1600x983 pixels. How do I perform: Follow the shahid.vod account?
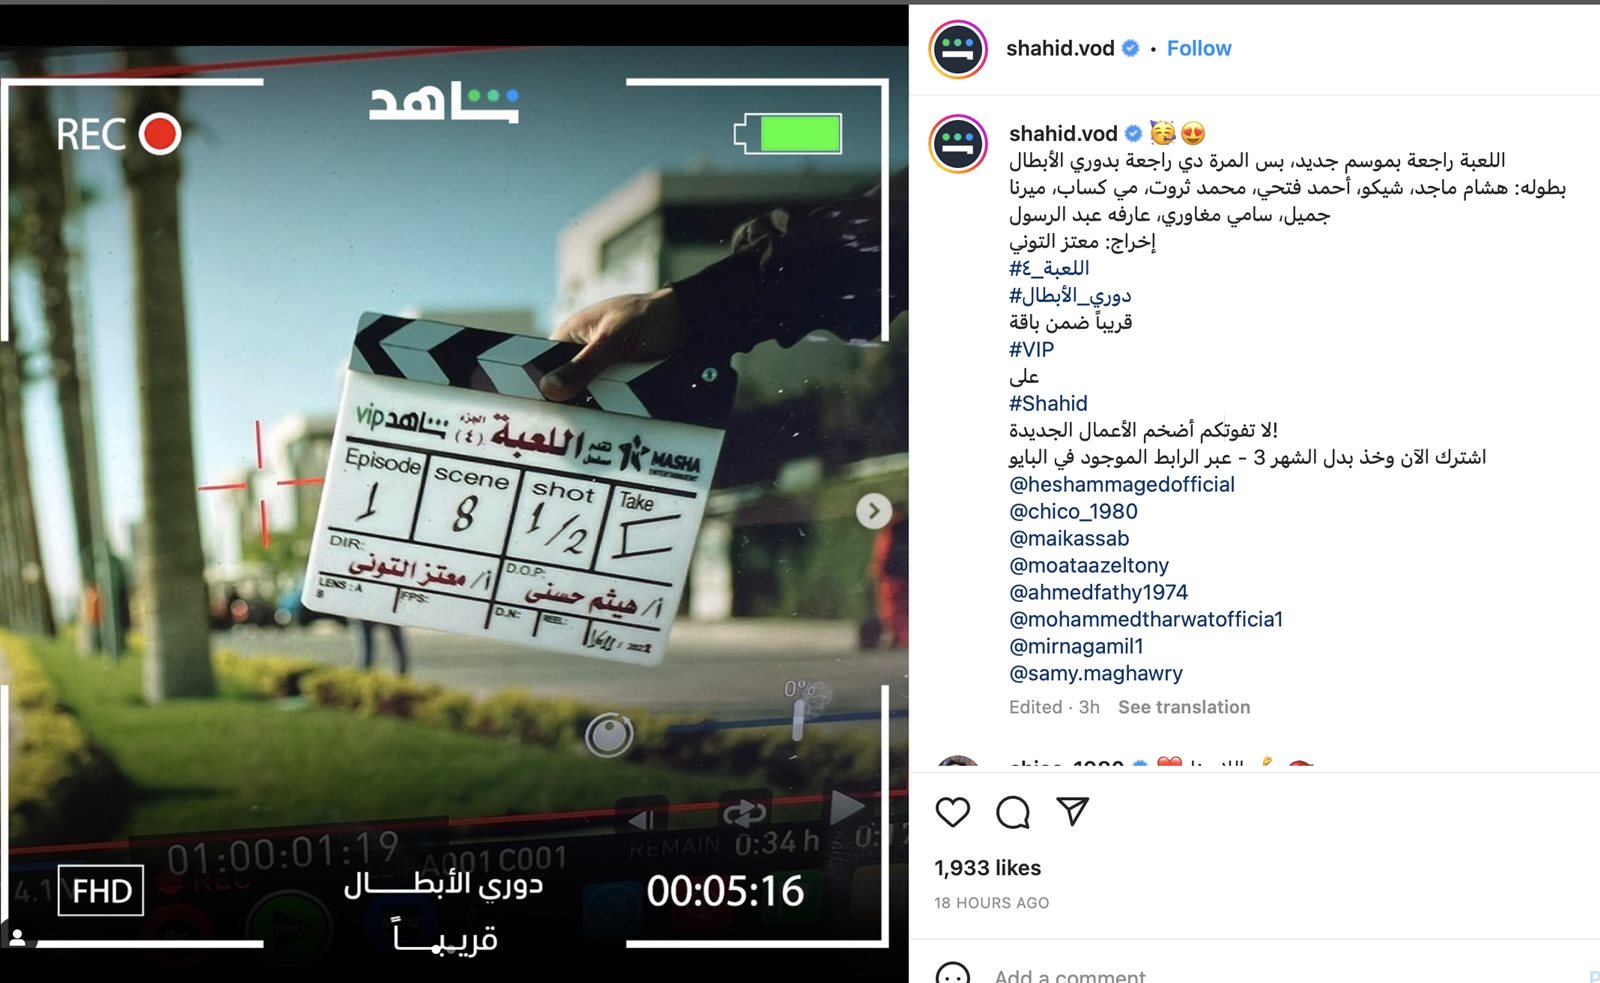click(x=1198, y=48)
